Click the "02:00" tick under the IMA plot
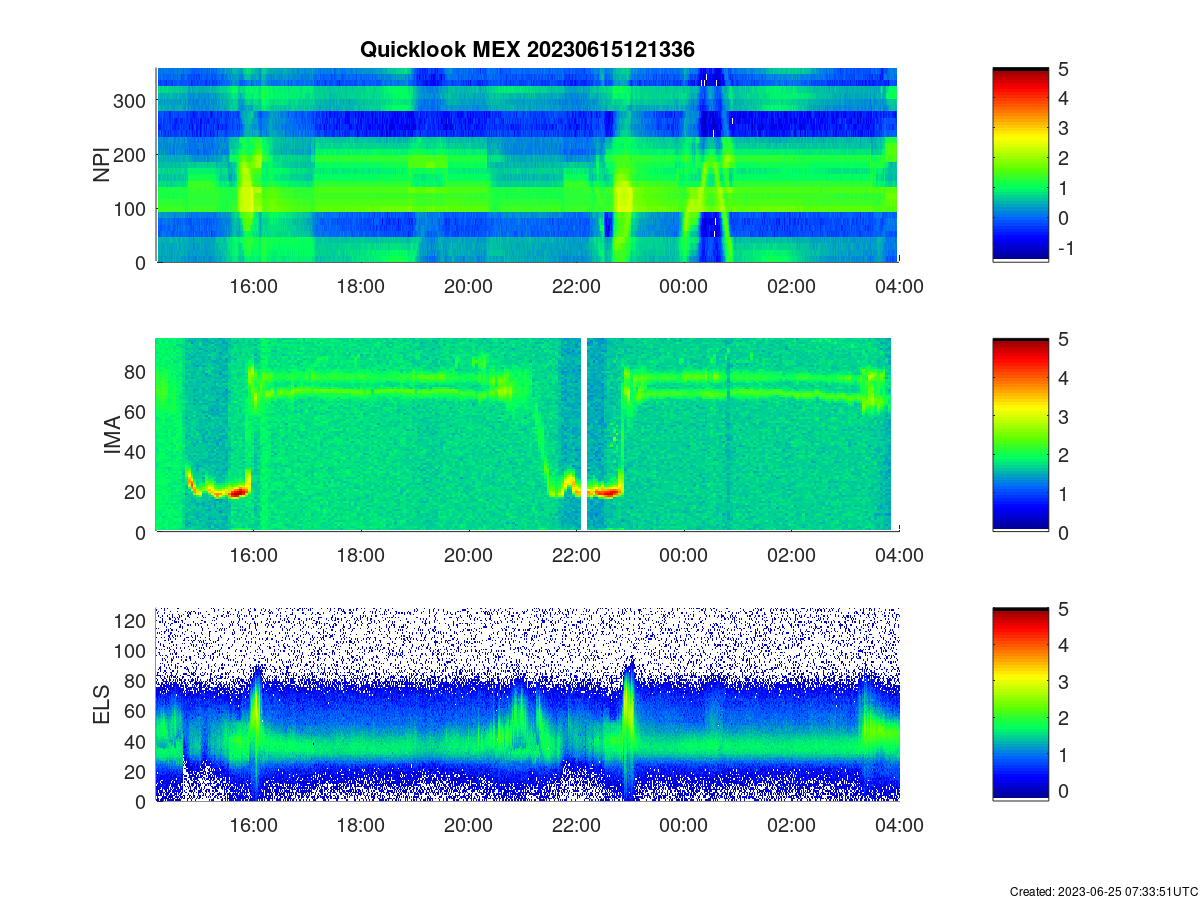This screenshot has width=1200, height=900. 791,557
